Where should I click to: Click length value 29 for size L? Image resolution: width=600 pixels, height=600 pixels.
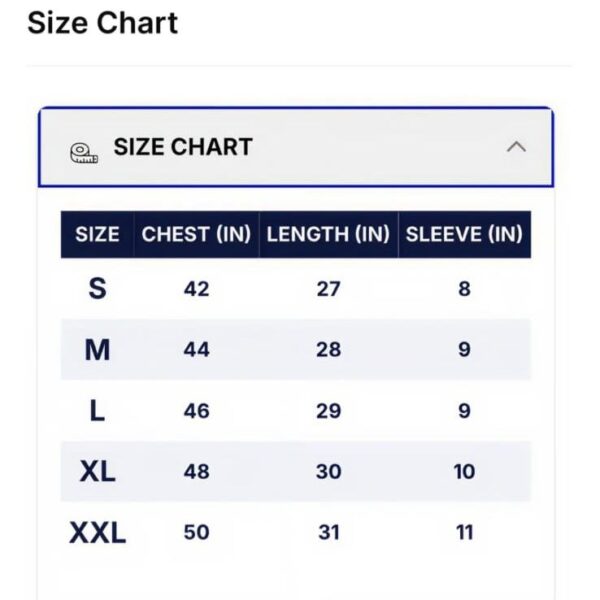(328, 411)
